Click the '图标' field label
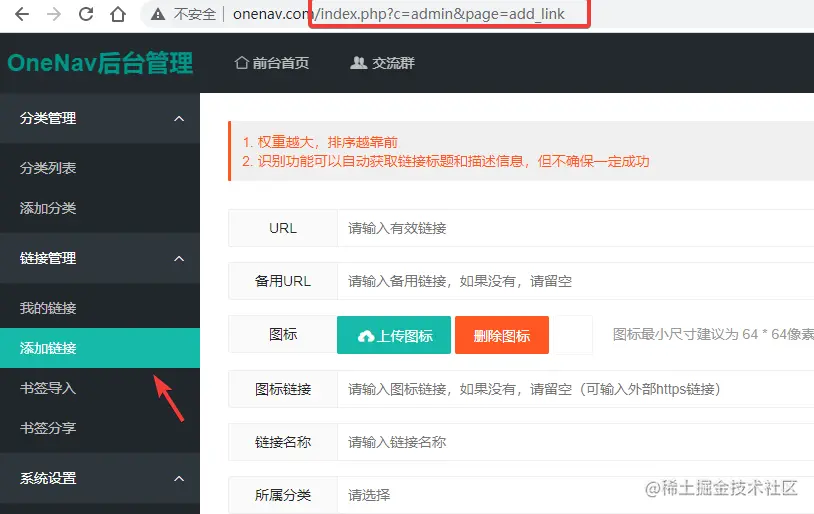 coord(283,334)
